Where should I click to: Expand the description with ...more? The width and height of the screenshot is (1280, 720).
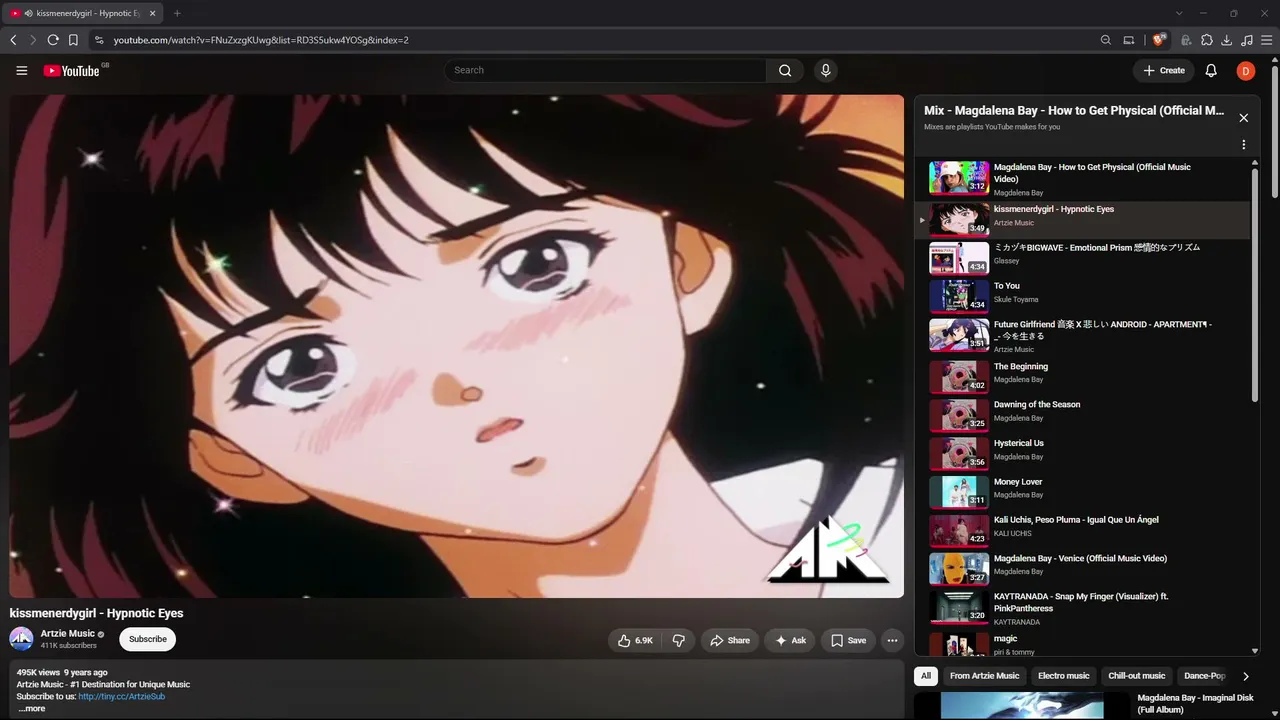click(32, 709)
